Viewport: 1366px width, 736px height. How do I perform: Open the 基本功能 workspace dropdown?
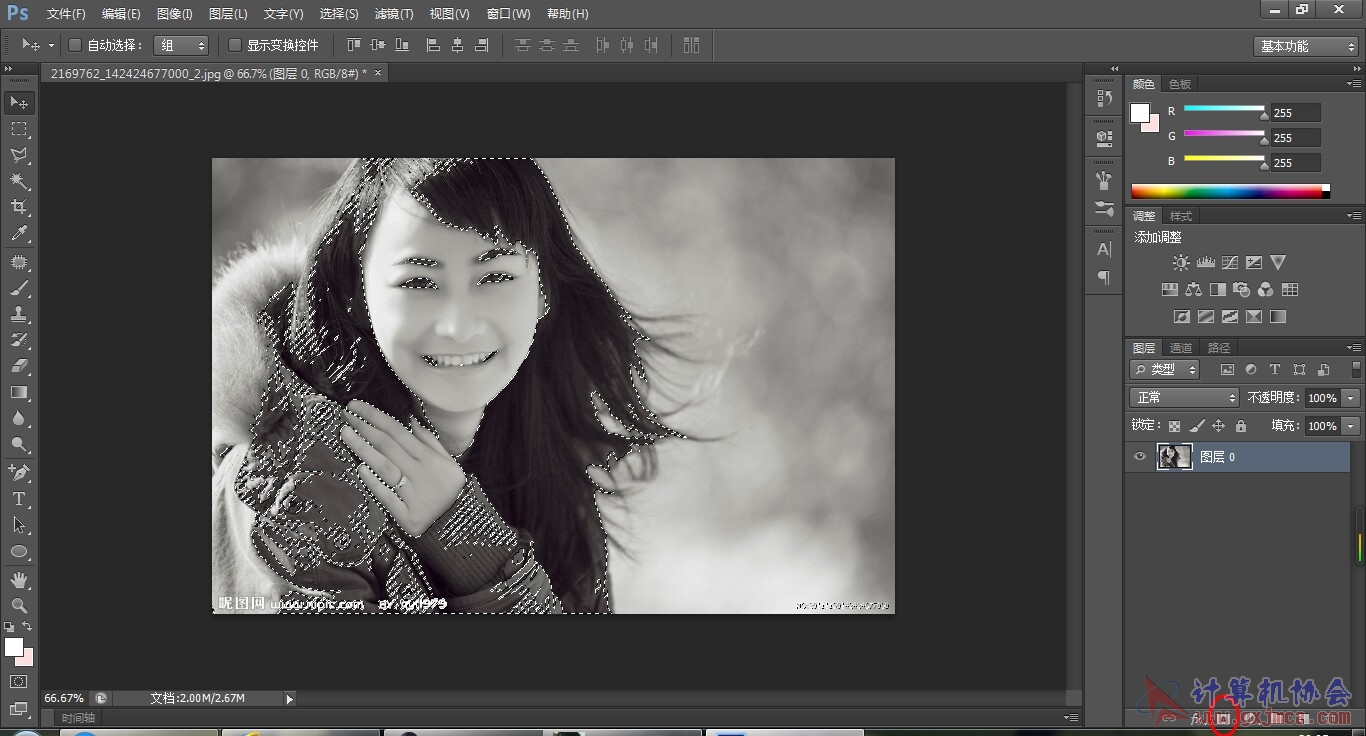pyautogui.click(x=1306, y=46)
